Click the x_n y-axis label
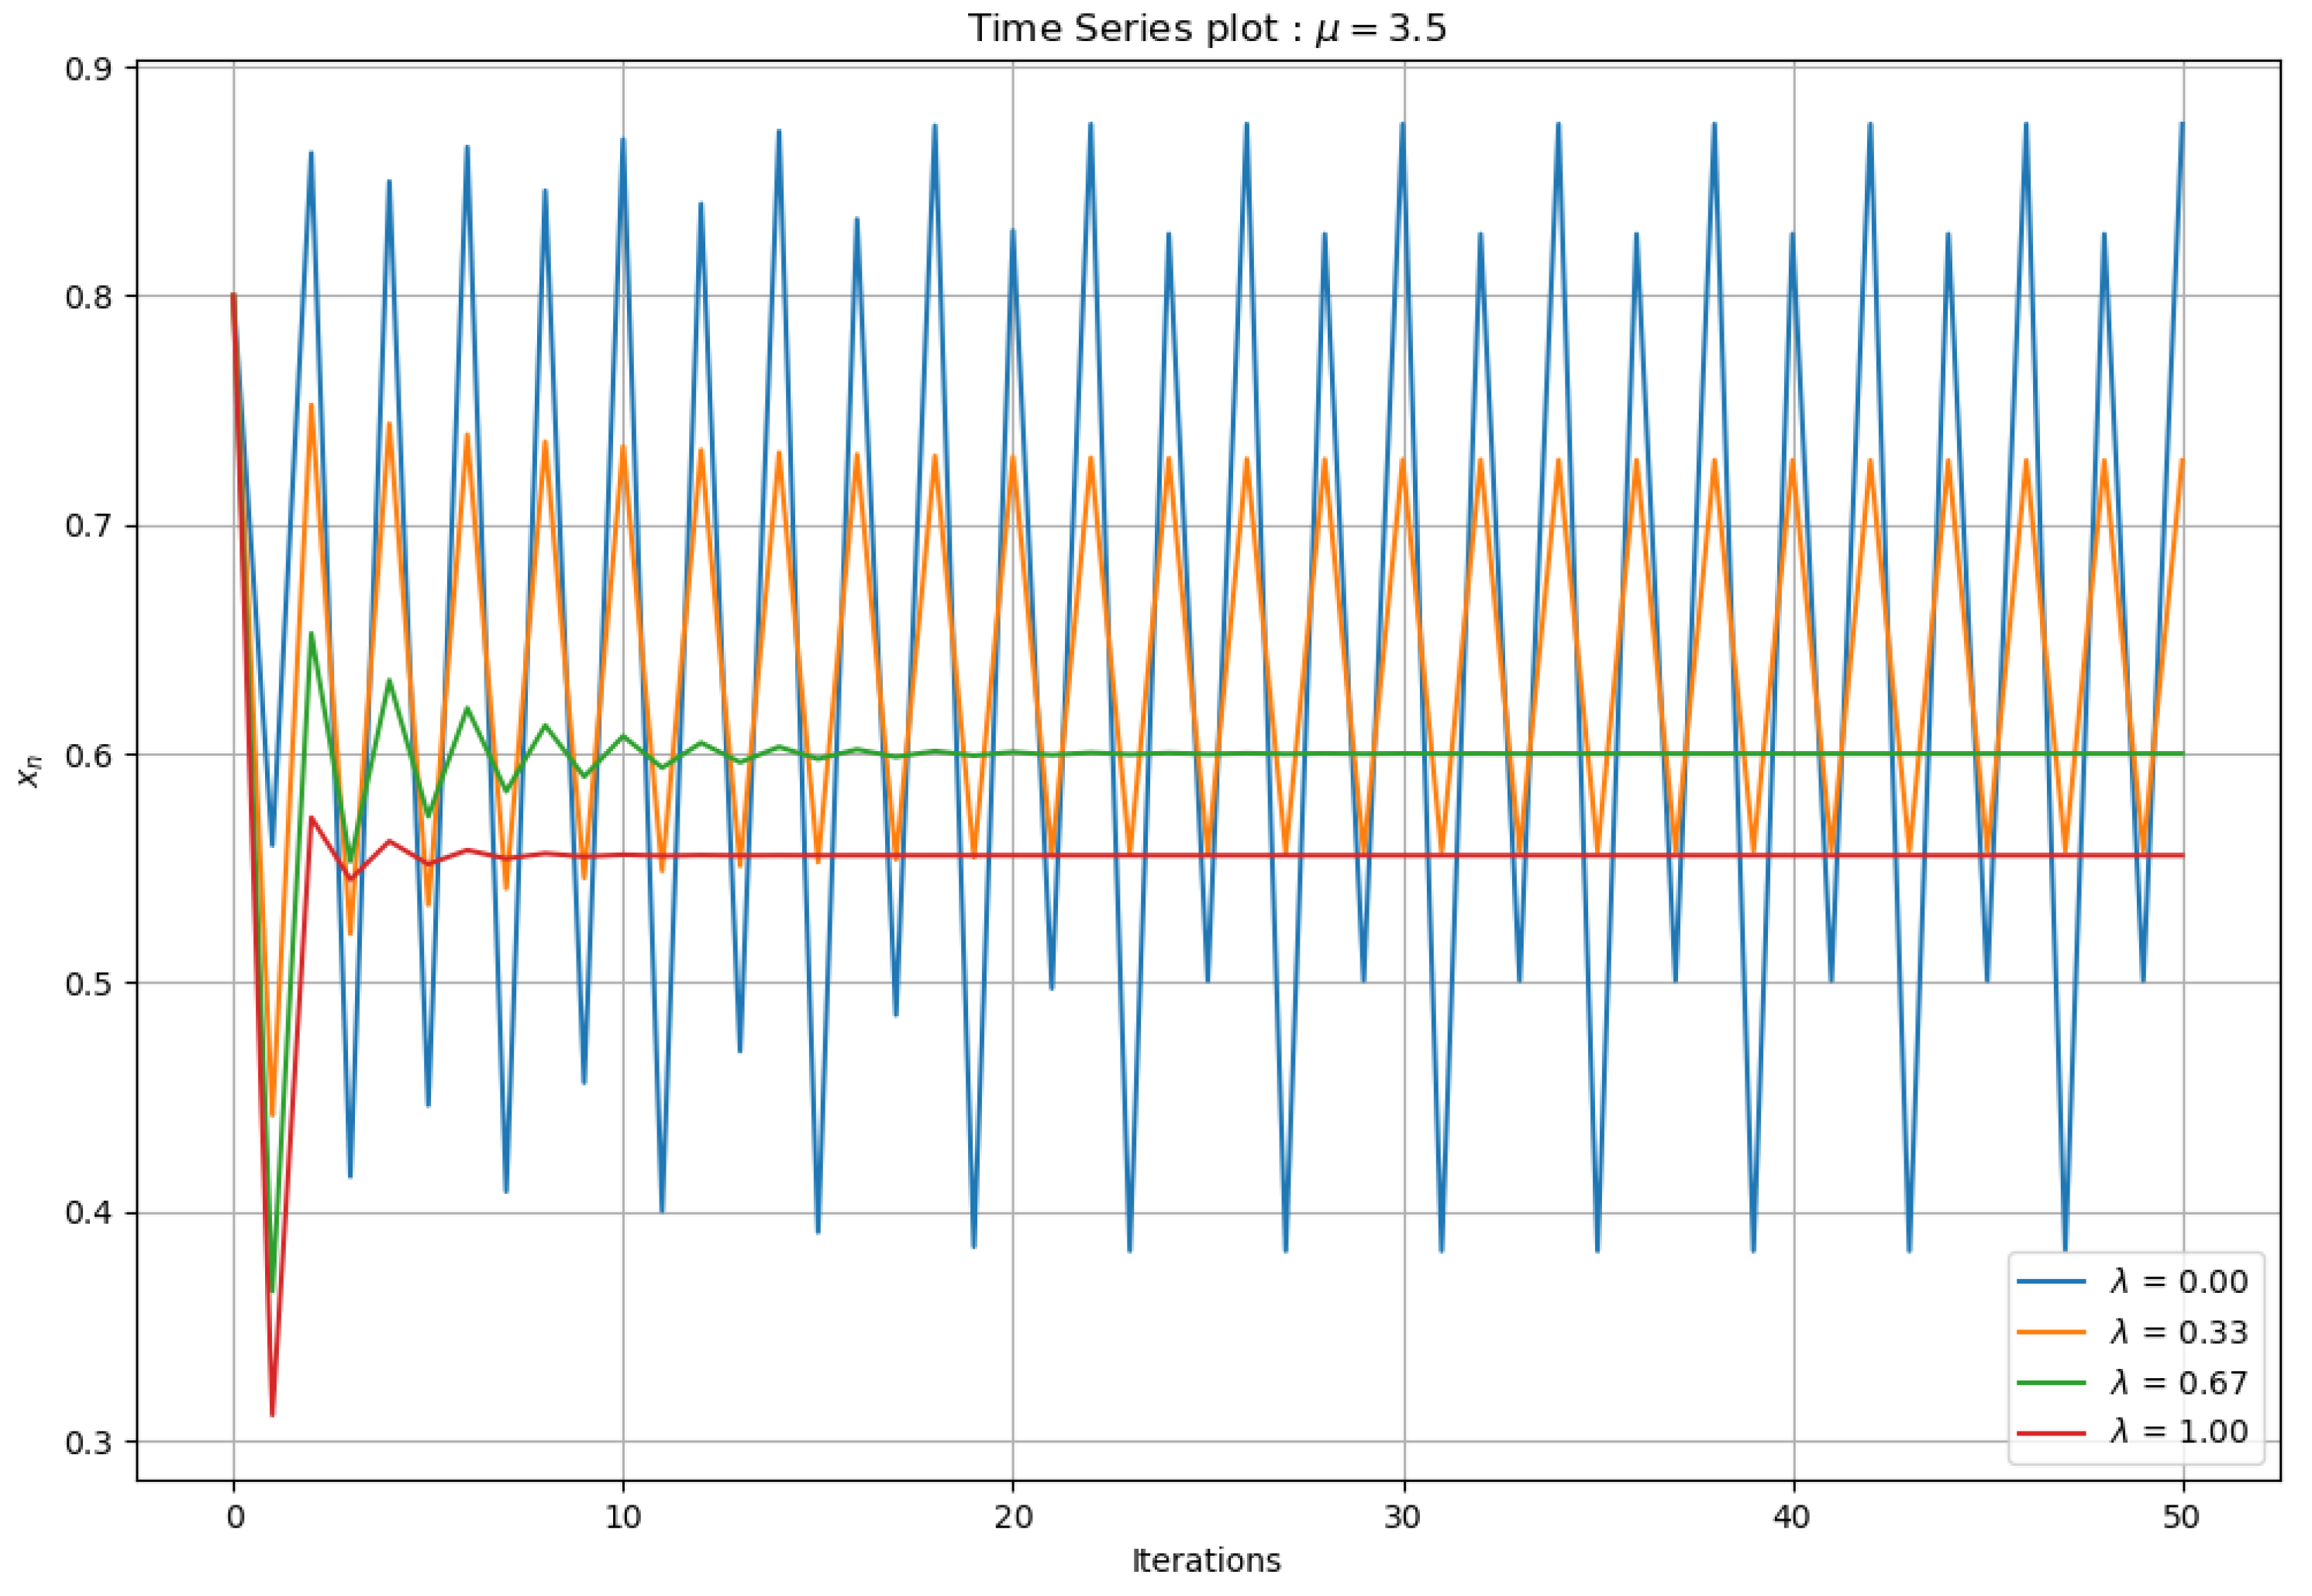Viewport: 2312px width, 1596px height. [30, 771]
